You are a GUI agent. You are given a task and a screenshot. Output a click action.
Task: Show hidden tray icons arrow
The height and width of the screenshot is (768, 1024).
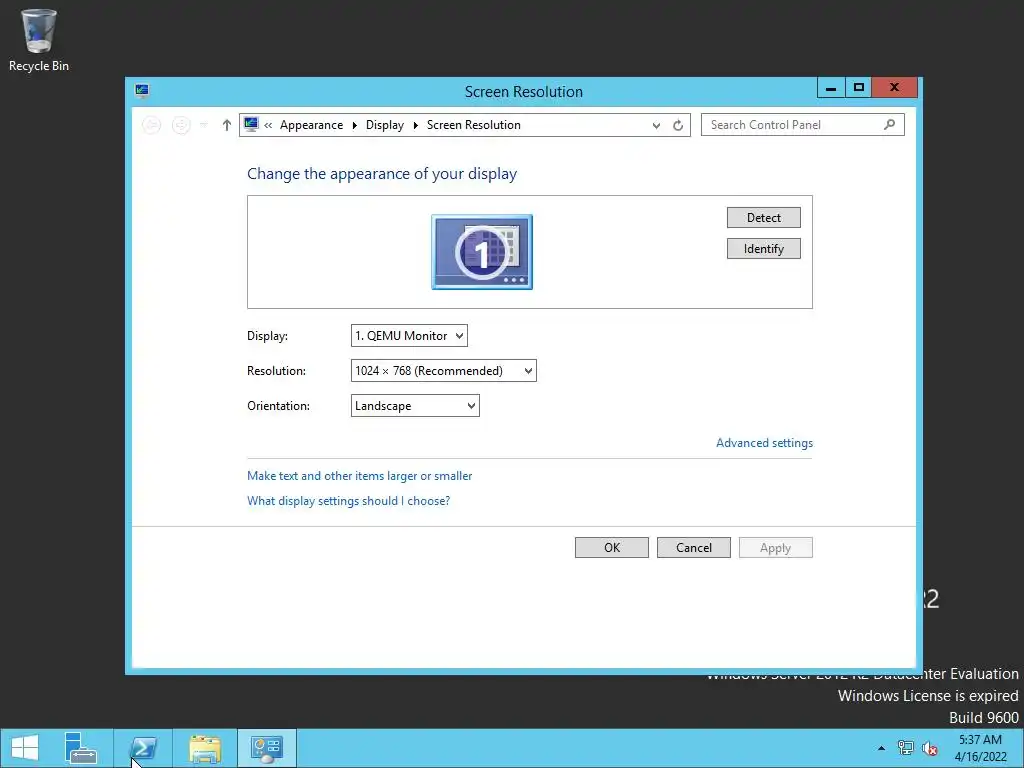coord(882,748)
